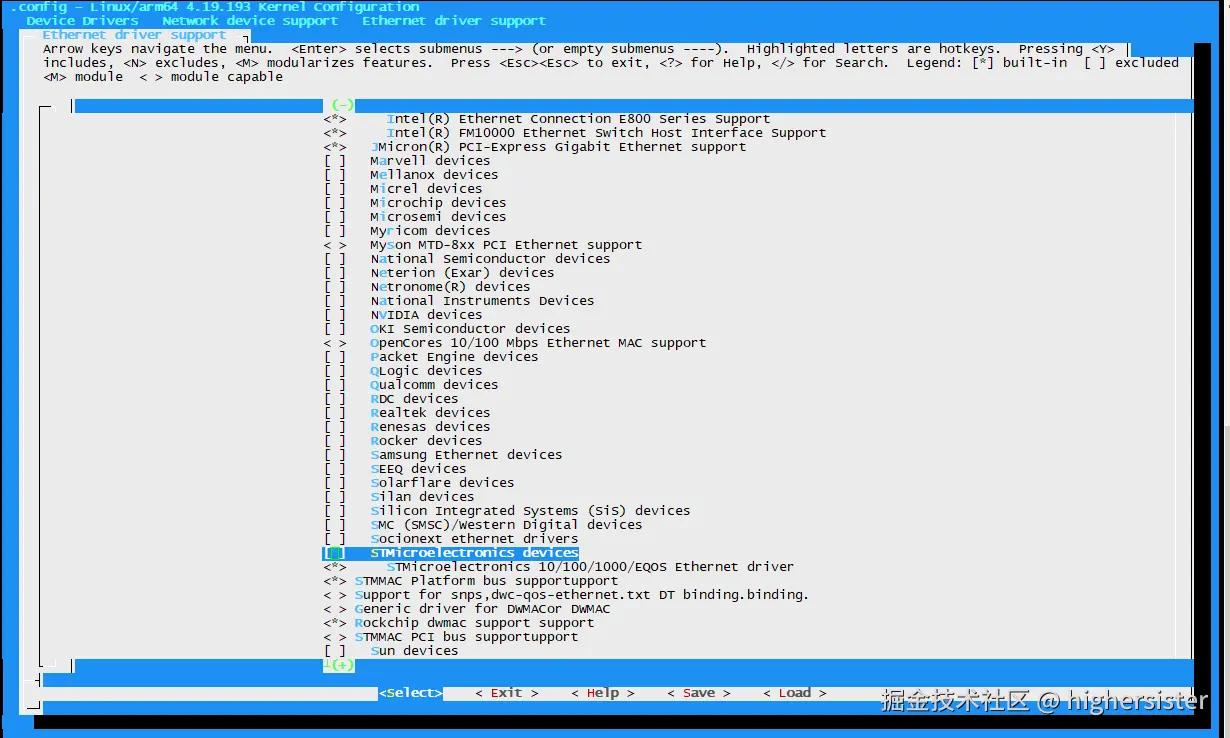Toggle the Sun devices checkbox
Image resolution: width=1230 pixels, height=738 pixels.
point(335,650)
